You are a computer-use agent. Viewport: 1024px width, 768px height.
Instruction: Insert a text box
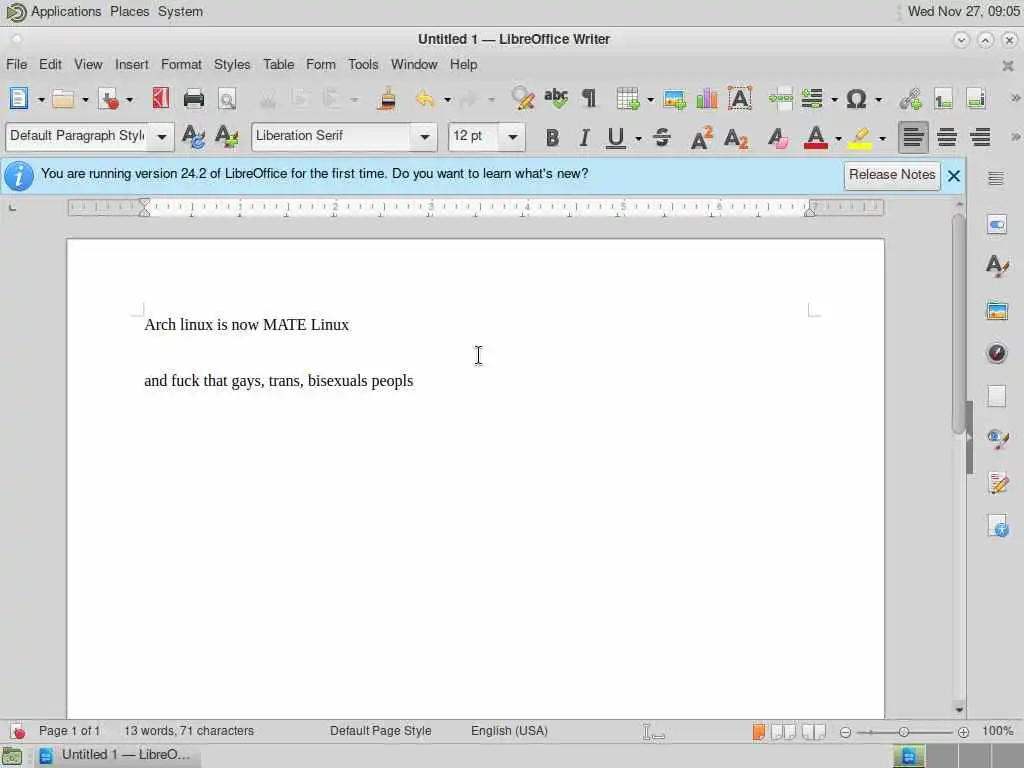740,99
